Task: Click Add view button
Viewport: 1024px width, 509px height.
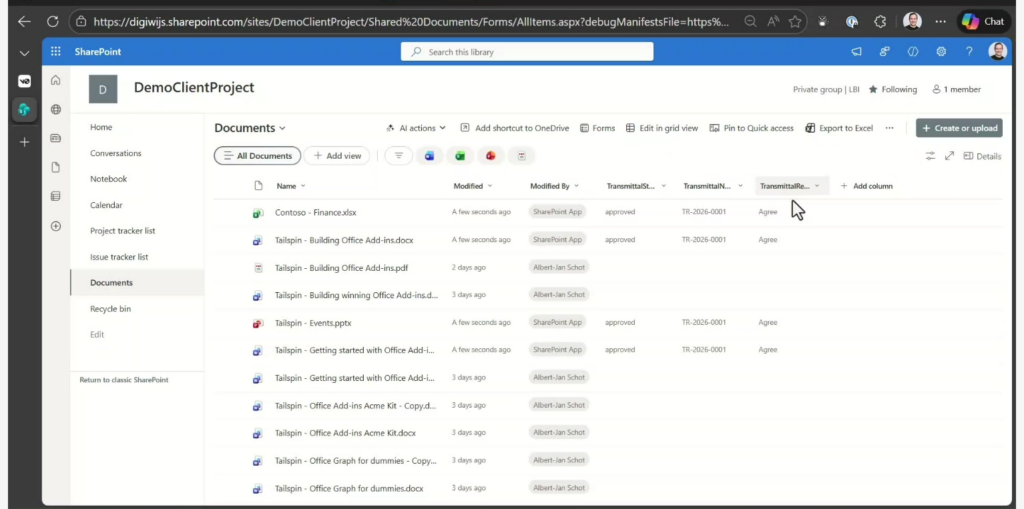Action: 337,156
